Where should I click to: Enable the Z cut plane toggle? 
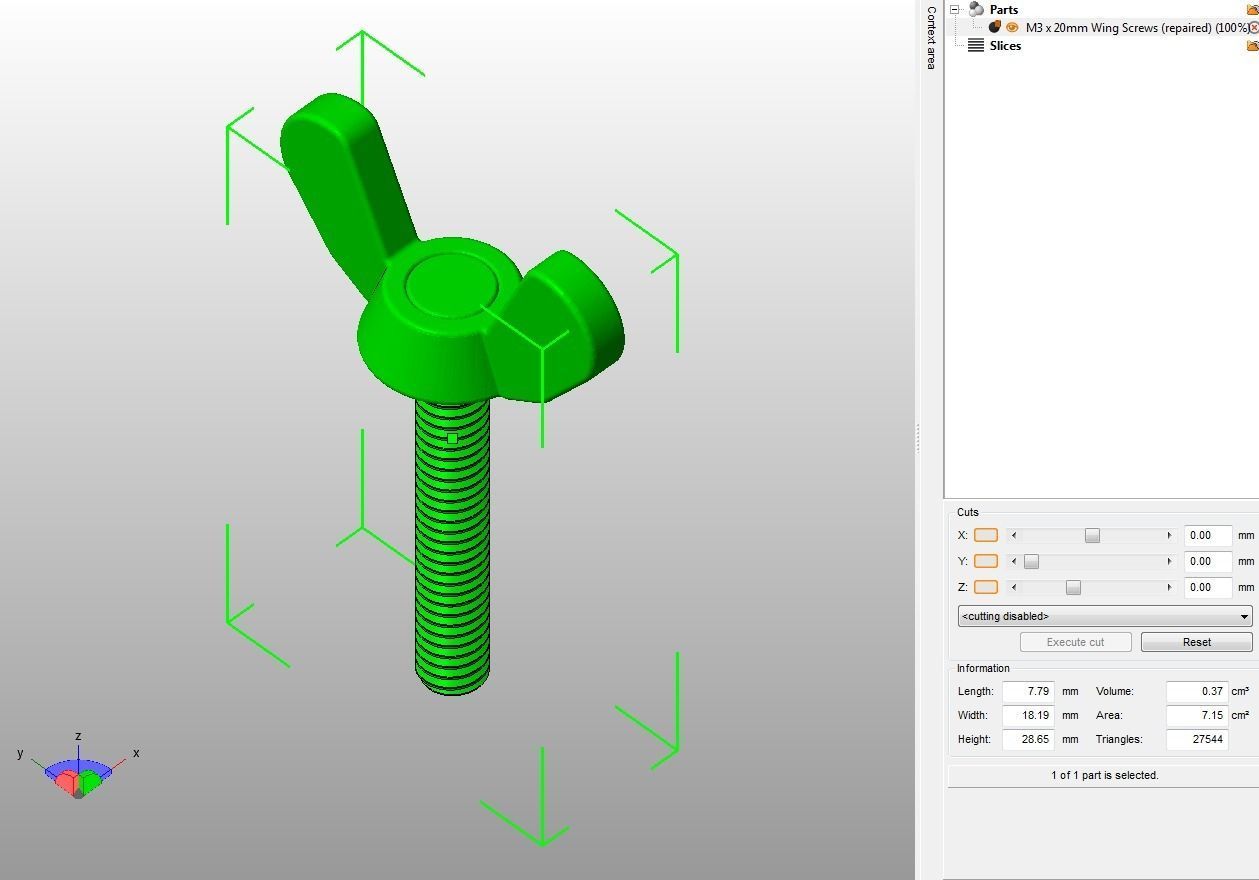(x=986, y=588)
